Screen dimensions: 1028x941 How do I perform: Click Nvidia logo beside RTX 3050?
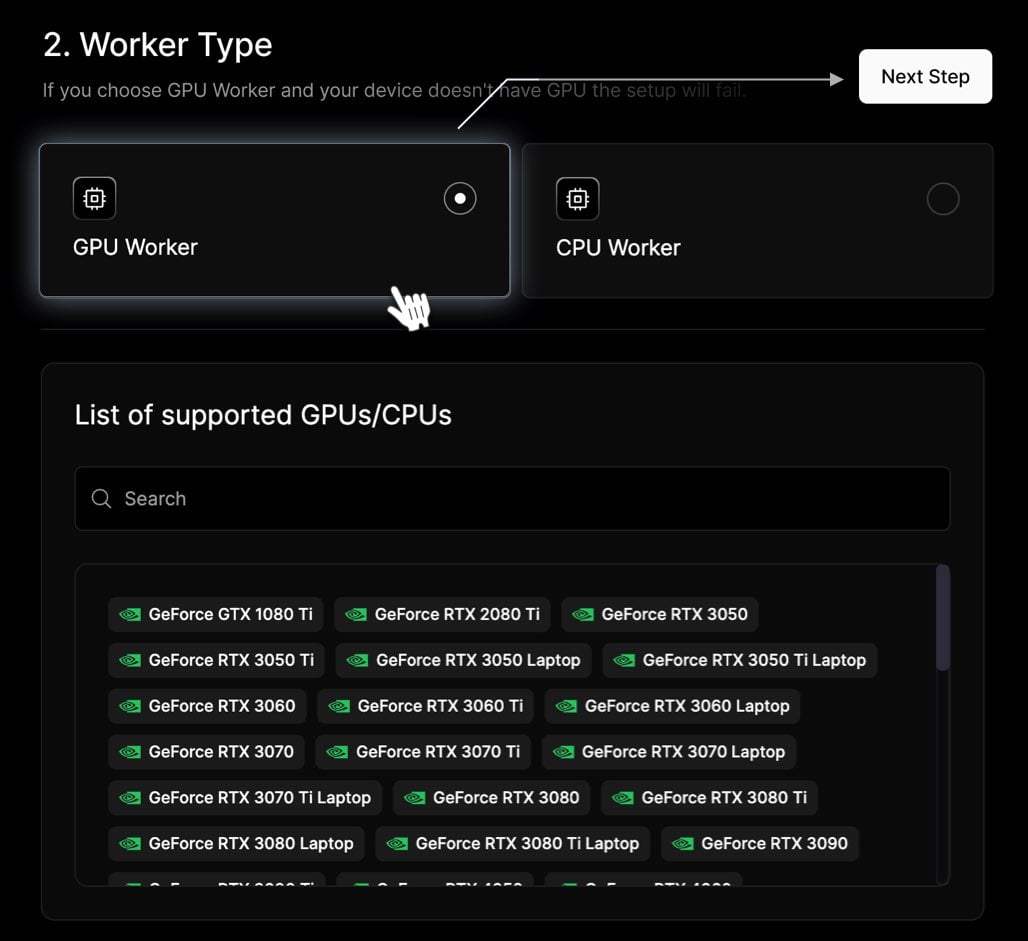[x=583, y=614]
